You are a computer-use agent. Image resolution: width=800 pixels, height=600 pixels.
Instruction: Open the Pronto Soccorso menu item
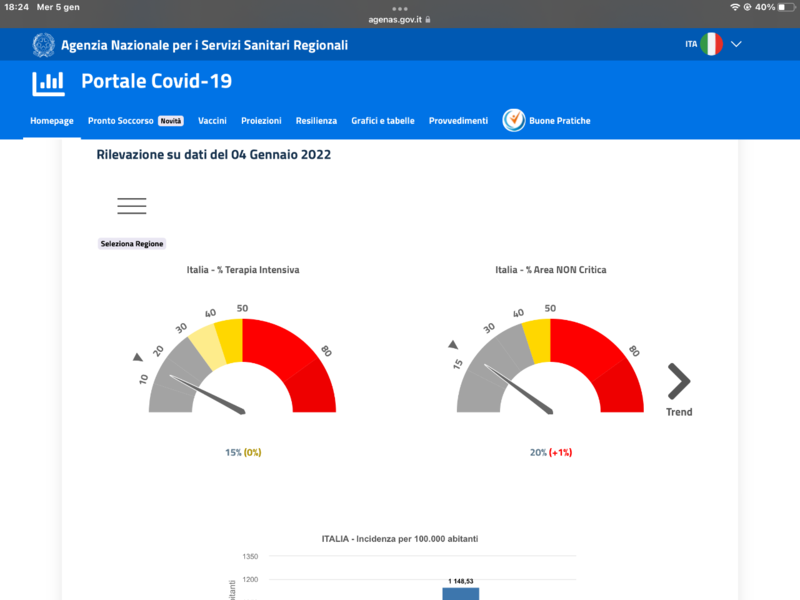121,121
